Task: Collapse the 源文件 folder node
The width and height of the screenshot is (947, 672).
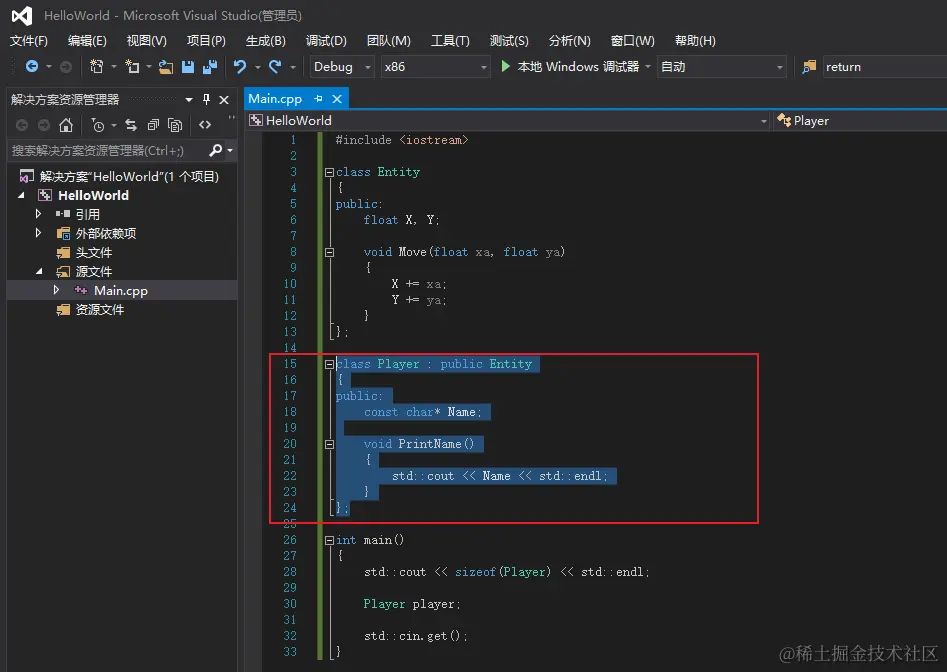Action: tap(39, 271)
